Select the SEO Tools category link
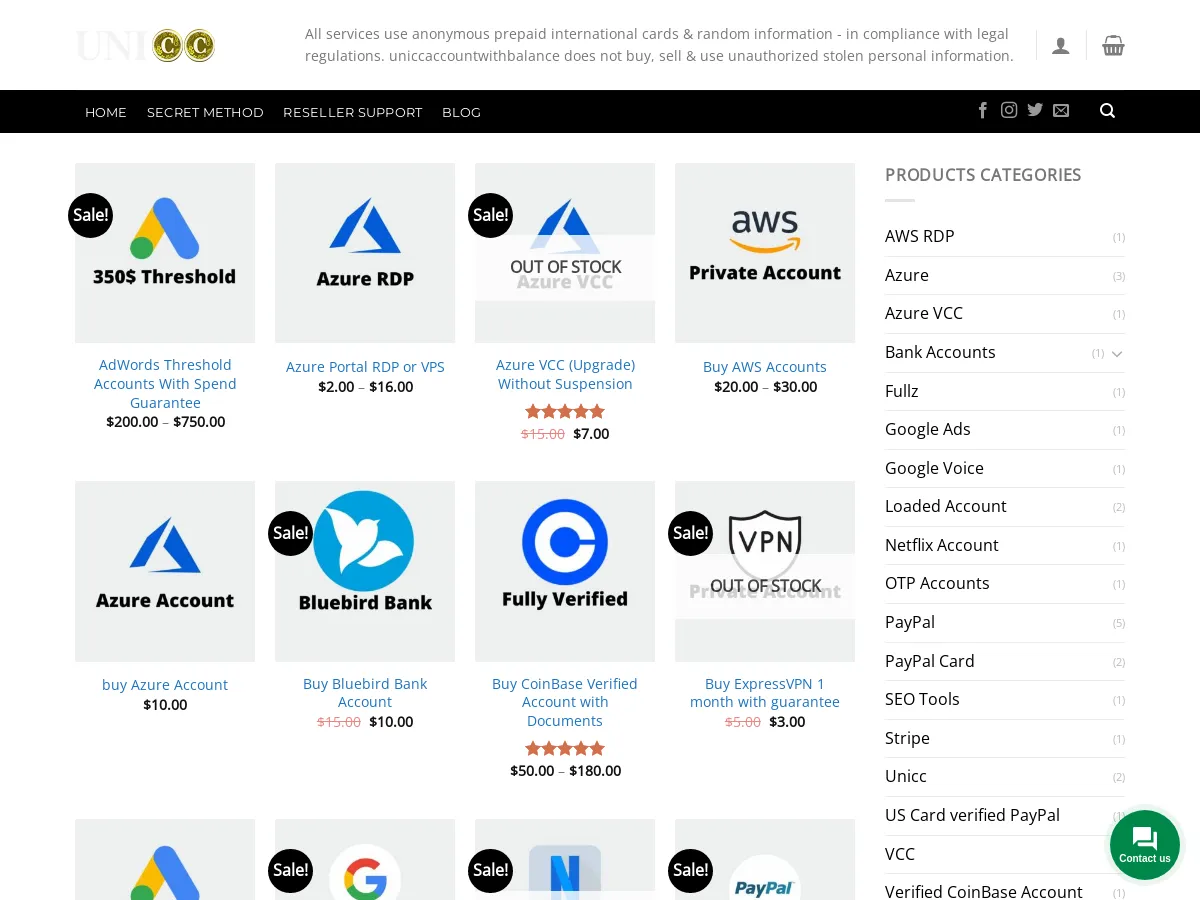 (922, 699)
